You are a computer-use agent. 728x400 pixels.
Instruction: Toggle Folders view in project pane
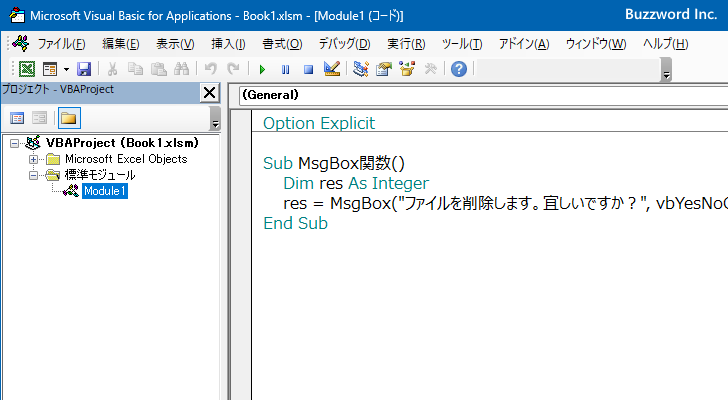pyautogui.click(x=69, y=118)
